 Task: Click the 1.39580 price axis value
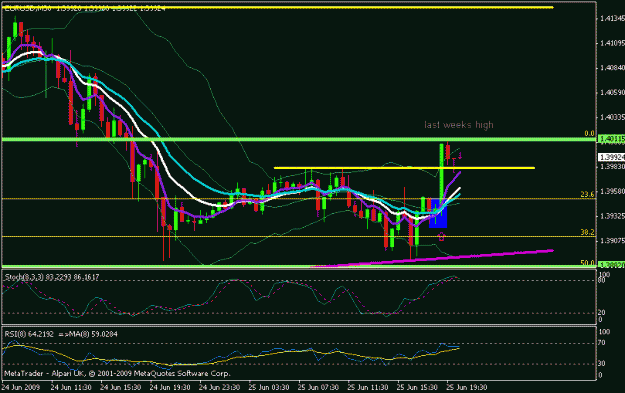pyautogui.click(x=612, y=191)
